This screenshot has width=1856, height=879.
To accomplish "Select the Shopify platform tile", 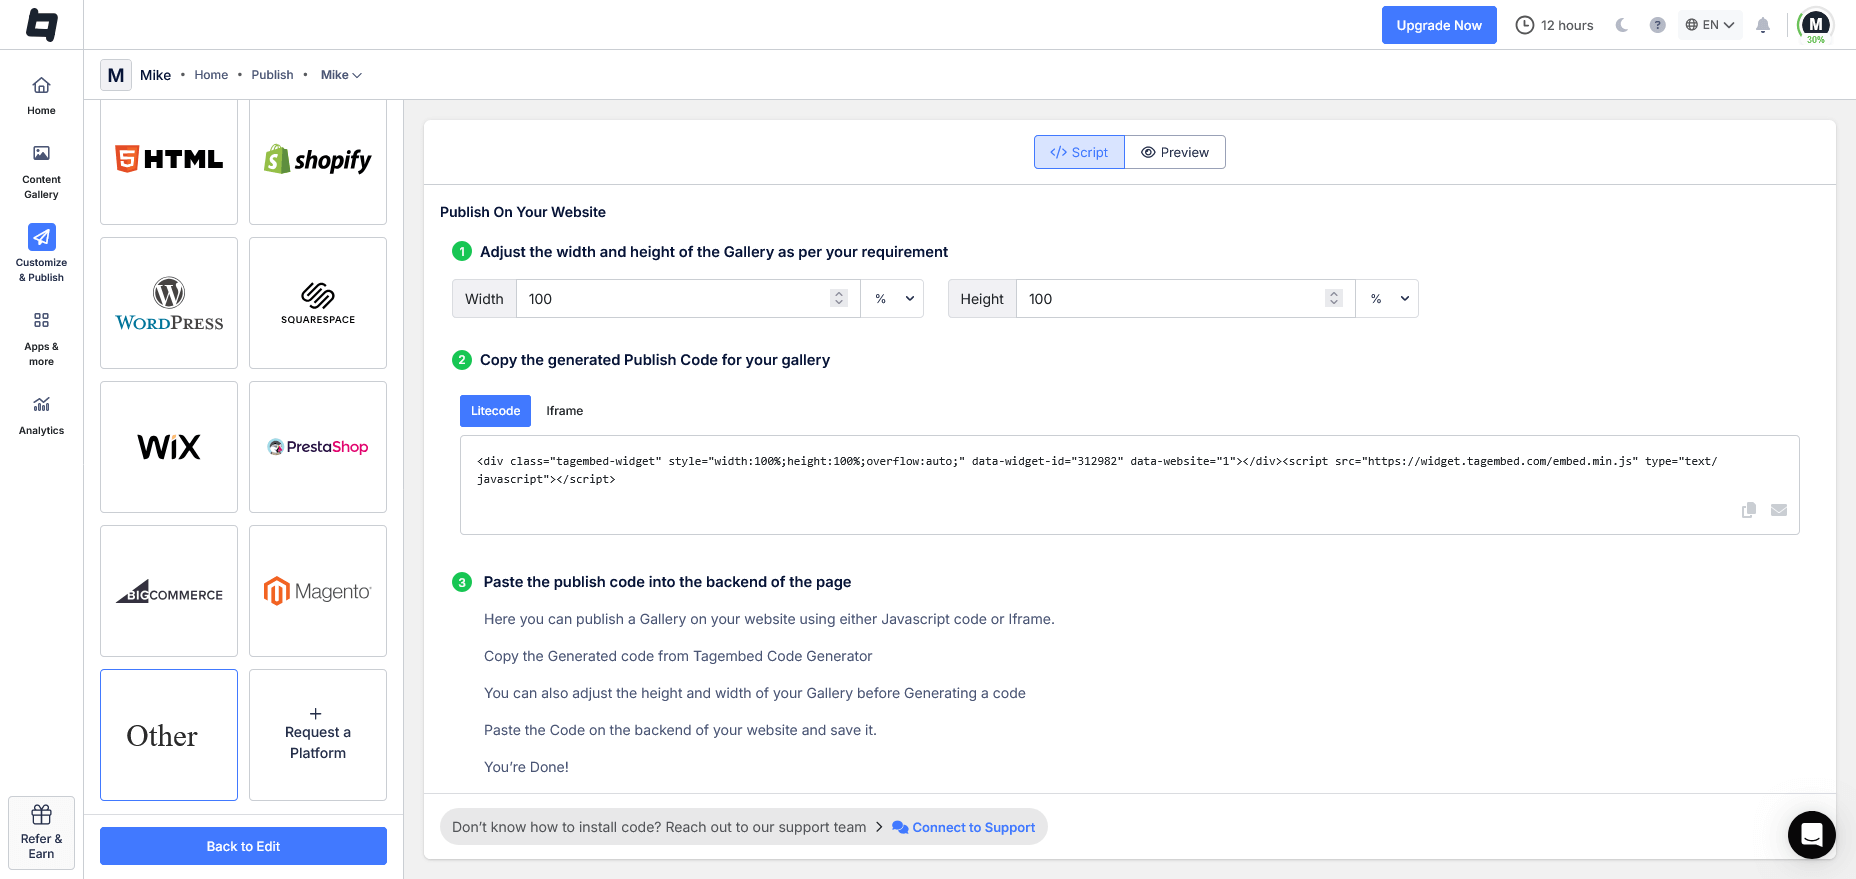I will pos(318,161).
